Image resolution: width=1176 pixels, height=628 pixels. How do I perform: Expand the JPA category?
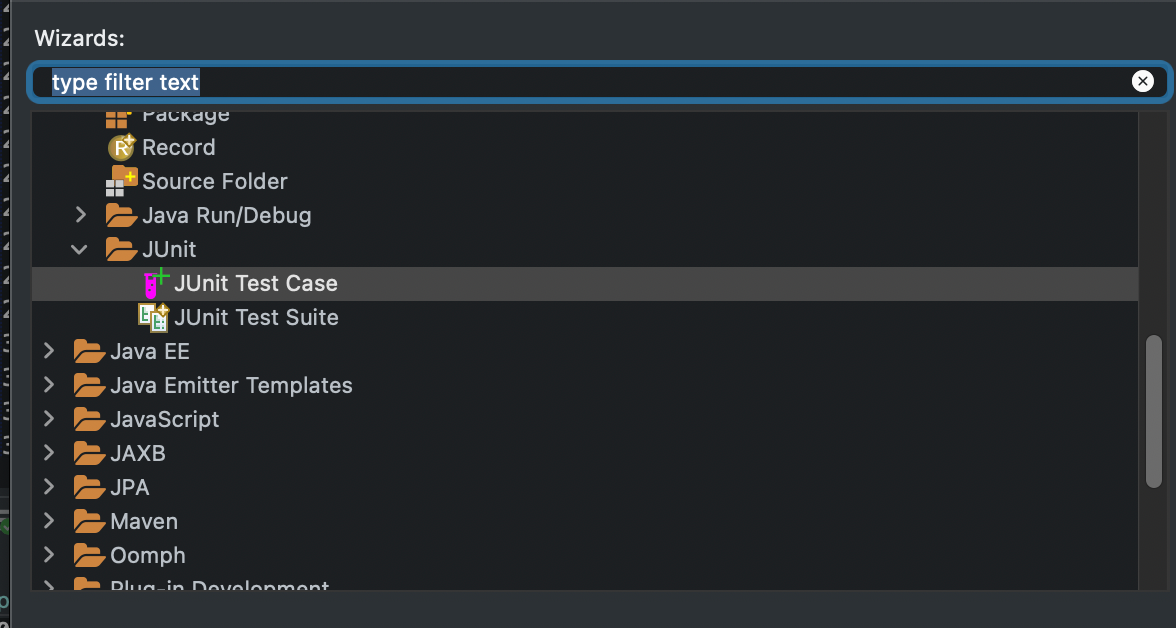(48, 487)
